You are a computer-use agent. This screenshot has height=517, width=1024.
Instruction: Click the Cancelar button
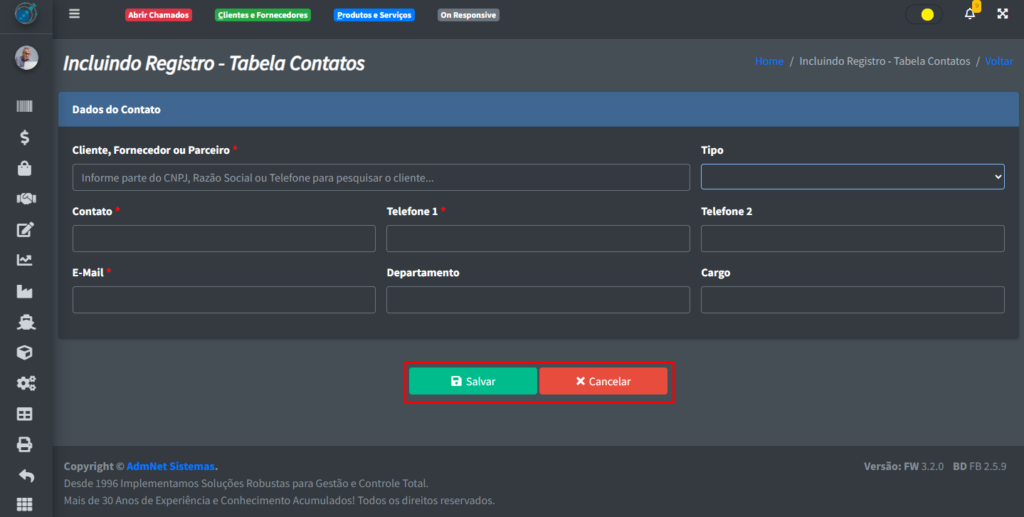(603, 381)
